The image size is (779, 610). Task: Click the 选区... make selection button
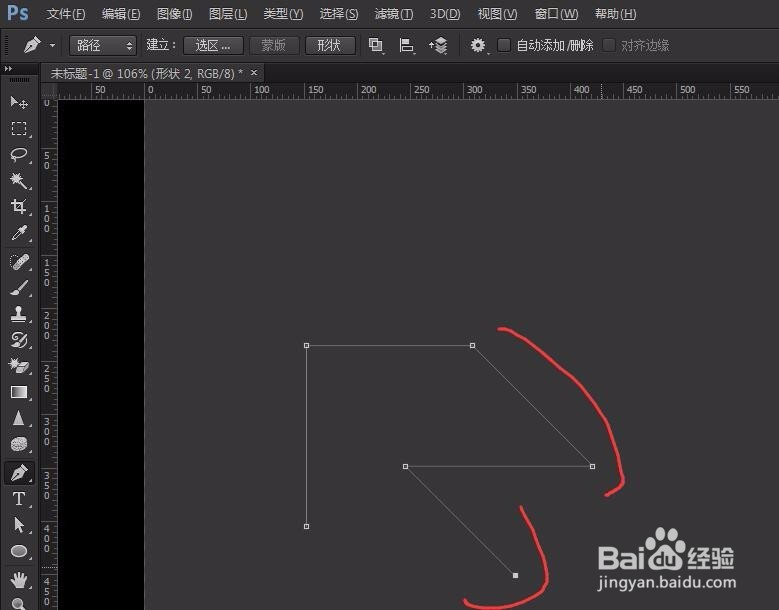(213, 46)
